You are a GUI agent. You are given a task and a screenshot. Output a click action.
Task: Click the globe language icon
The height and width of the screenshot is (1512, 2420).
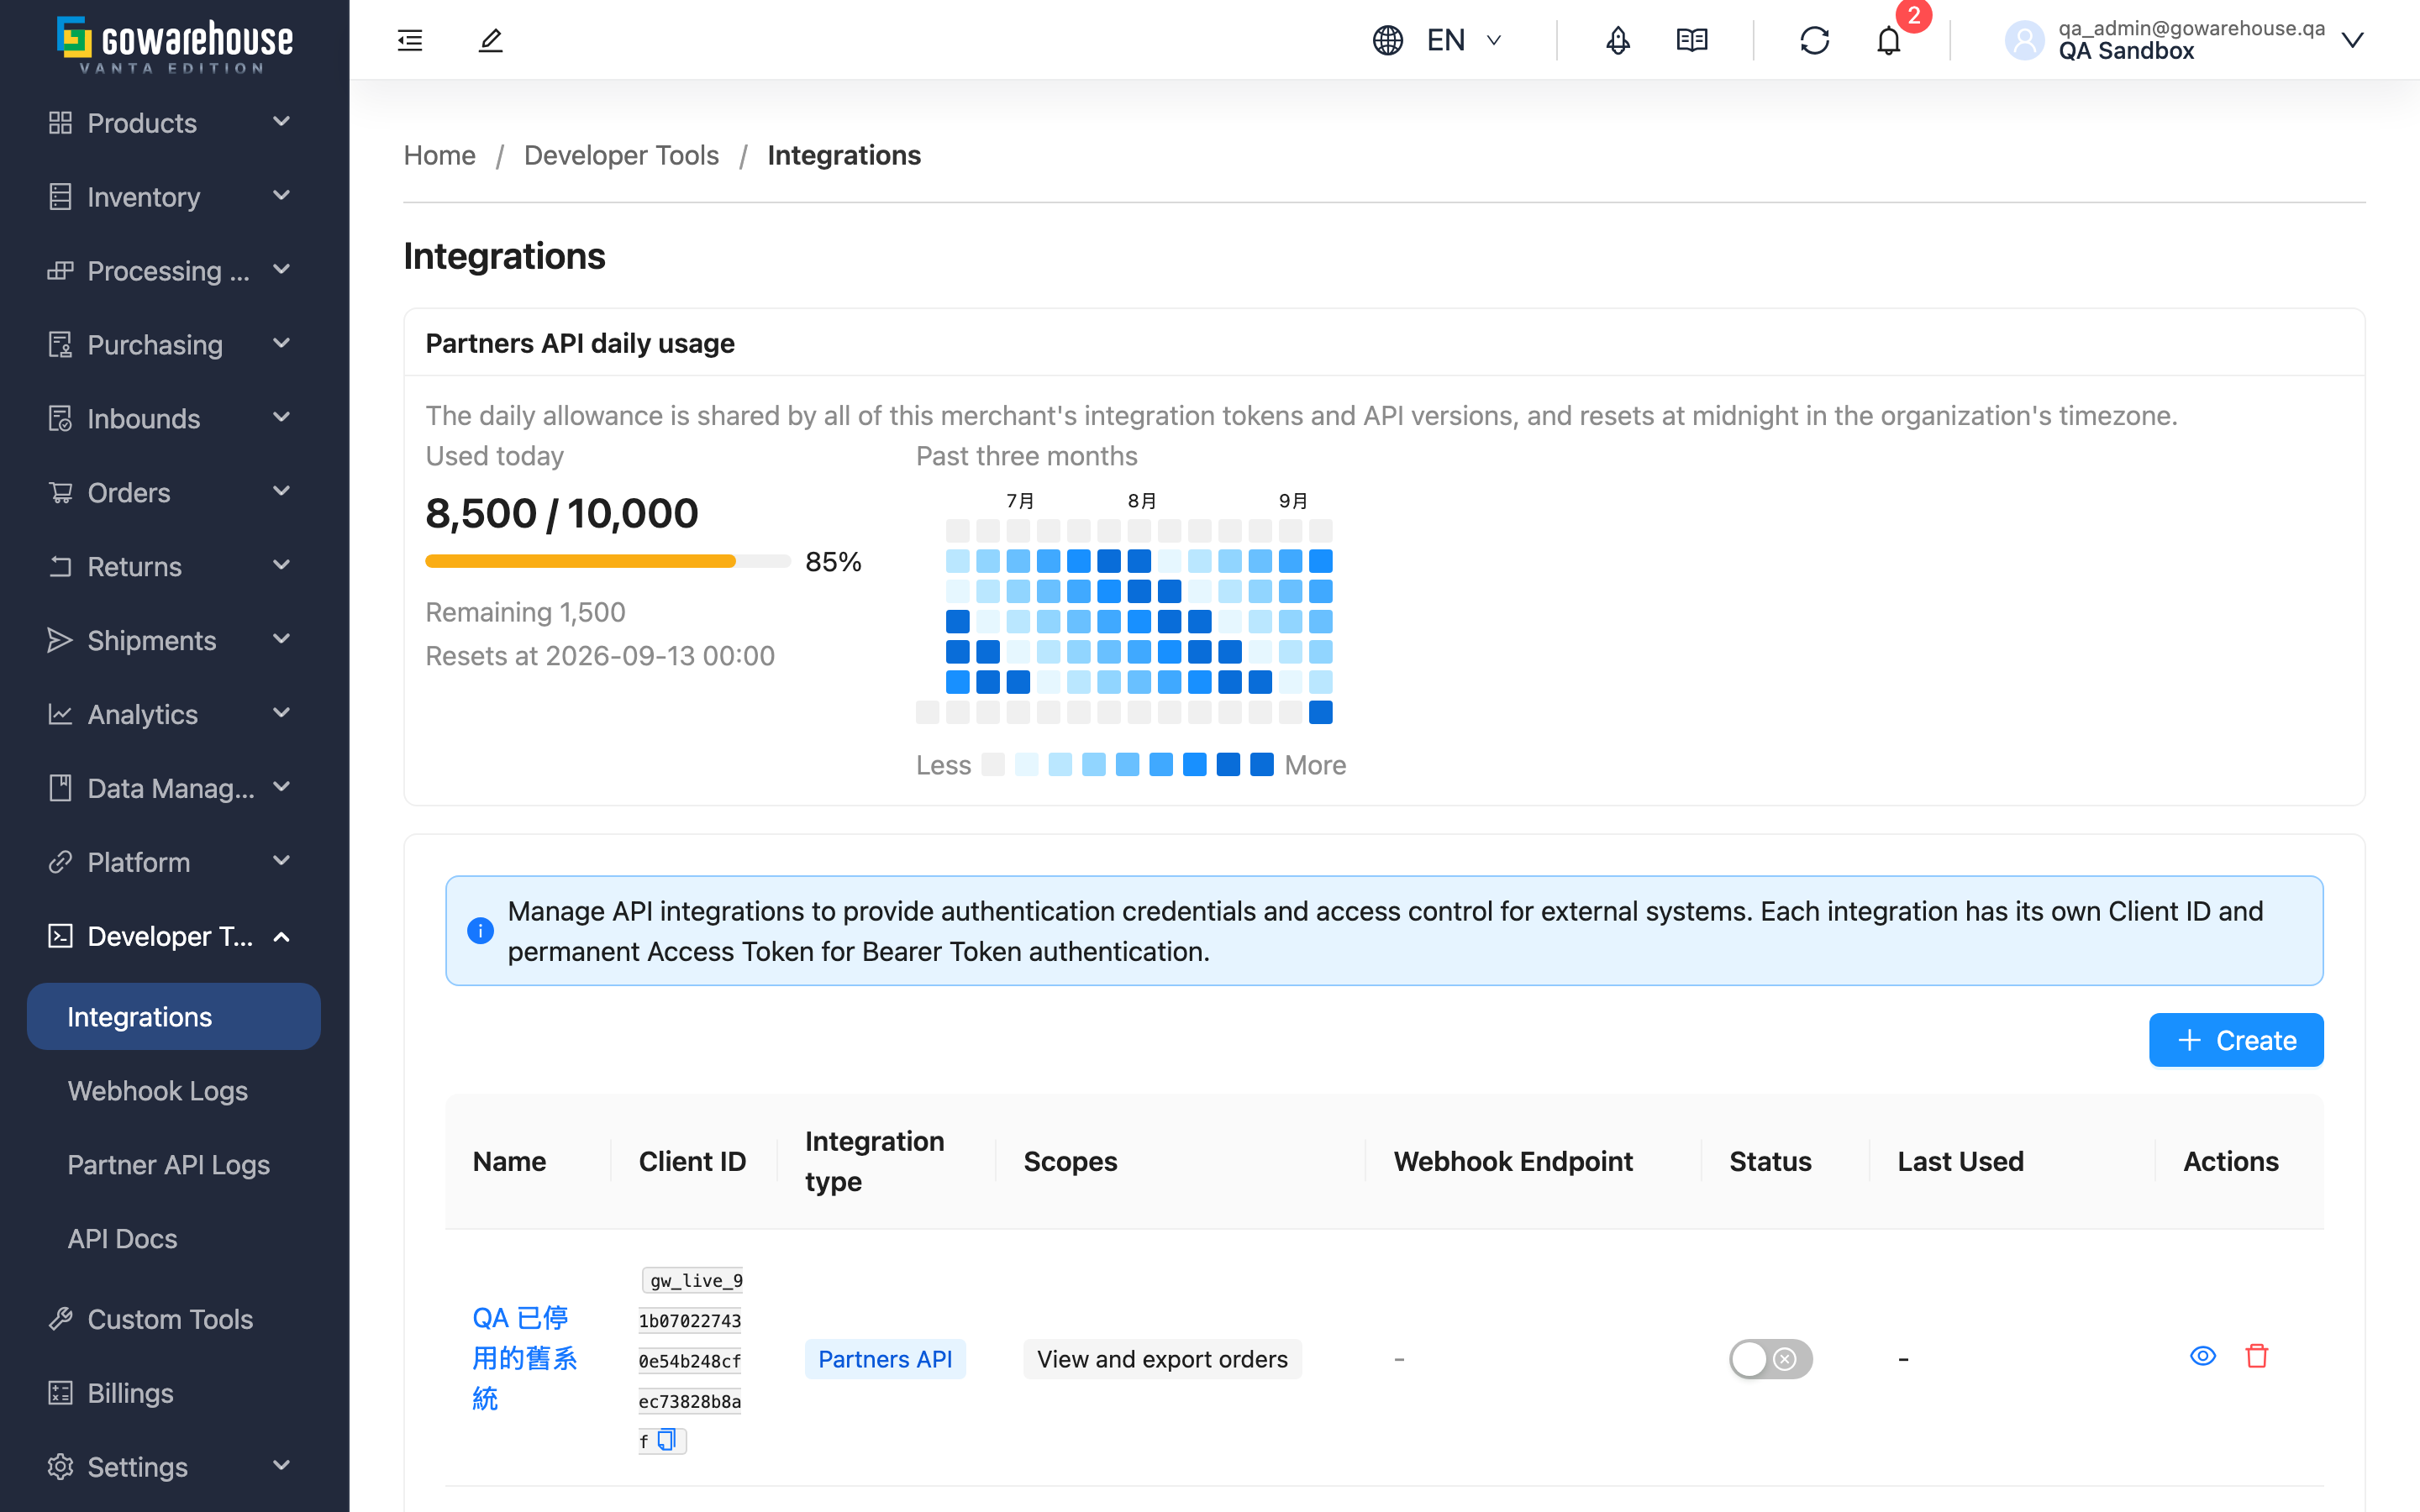pyautogui.click(x=1388, y=40)
